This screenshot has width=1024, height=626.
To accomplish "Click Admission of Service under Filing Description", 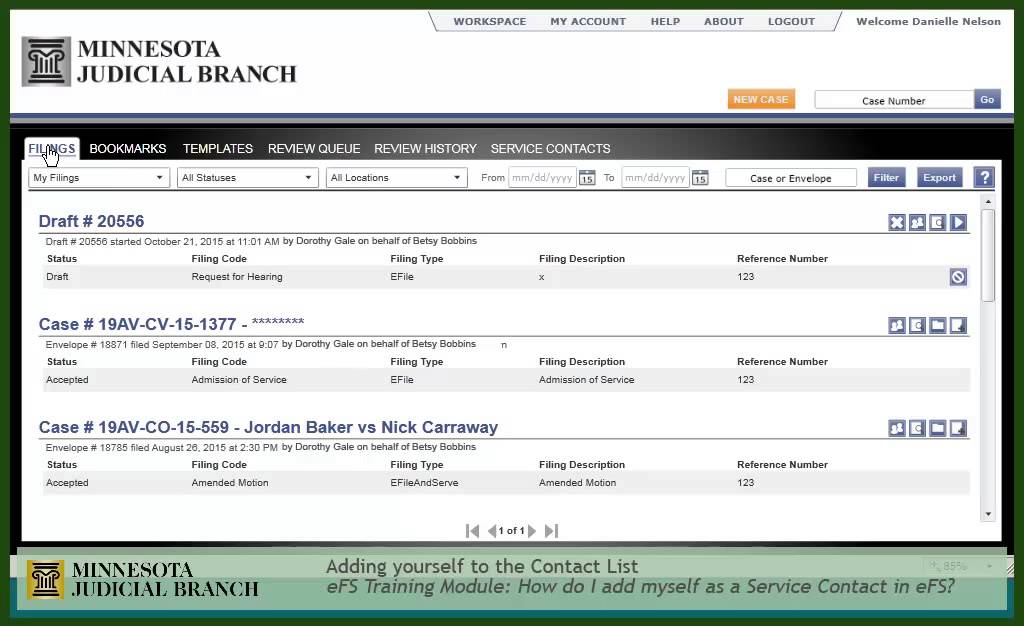I will [x=586, y=380].
